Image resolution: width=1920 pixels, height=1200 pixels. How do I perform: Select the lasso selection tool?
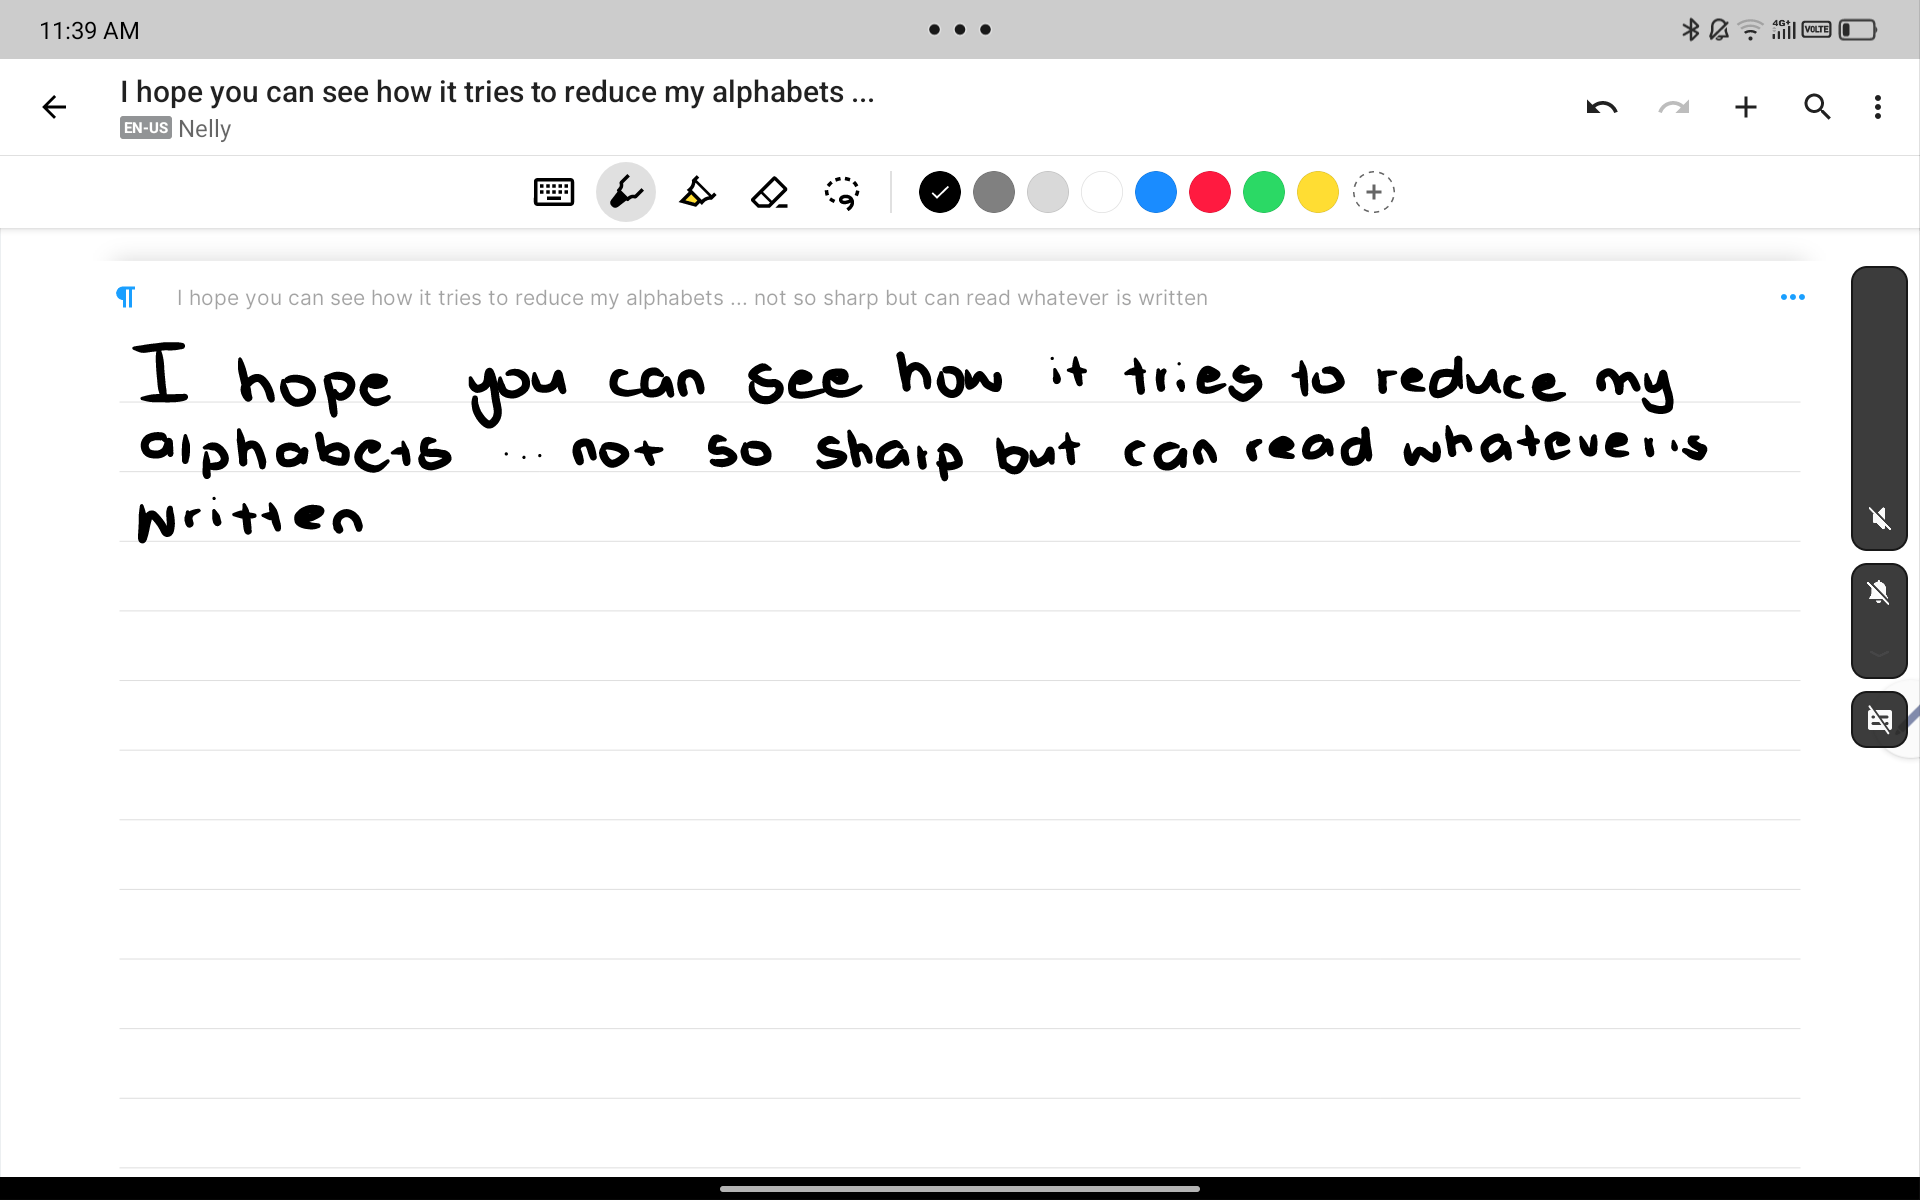842,192
